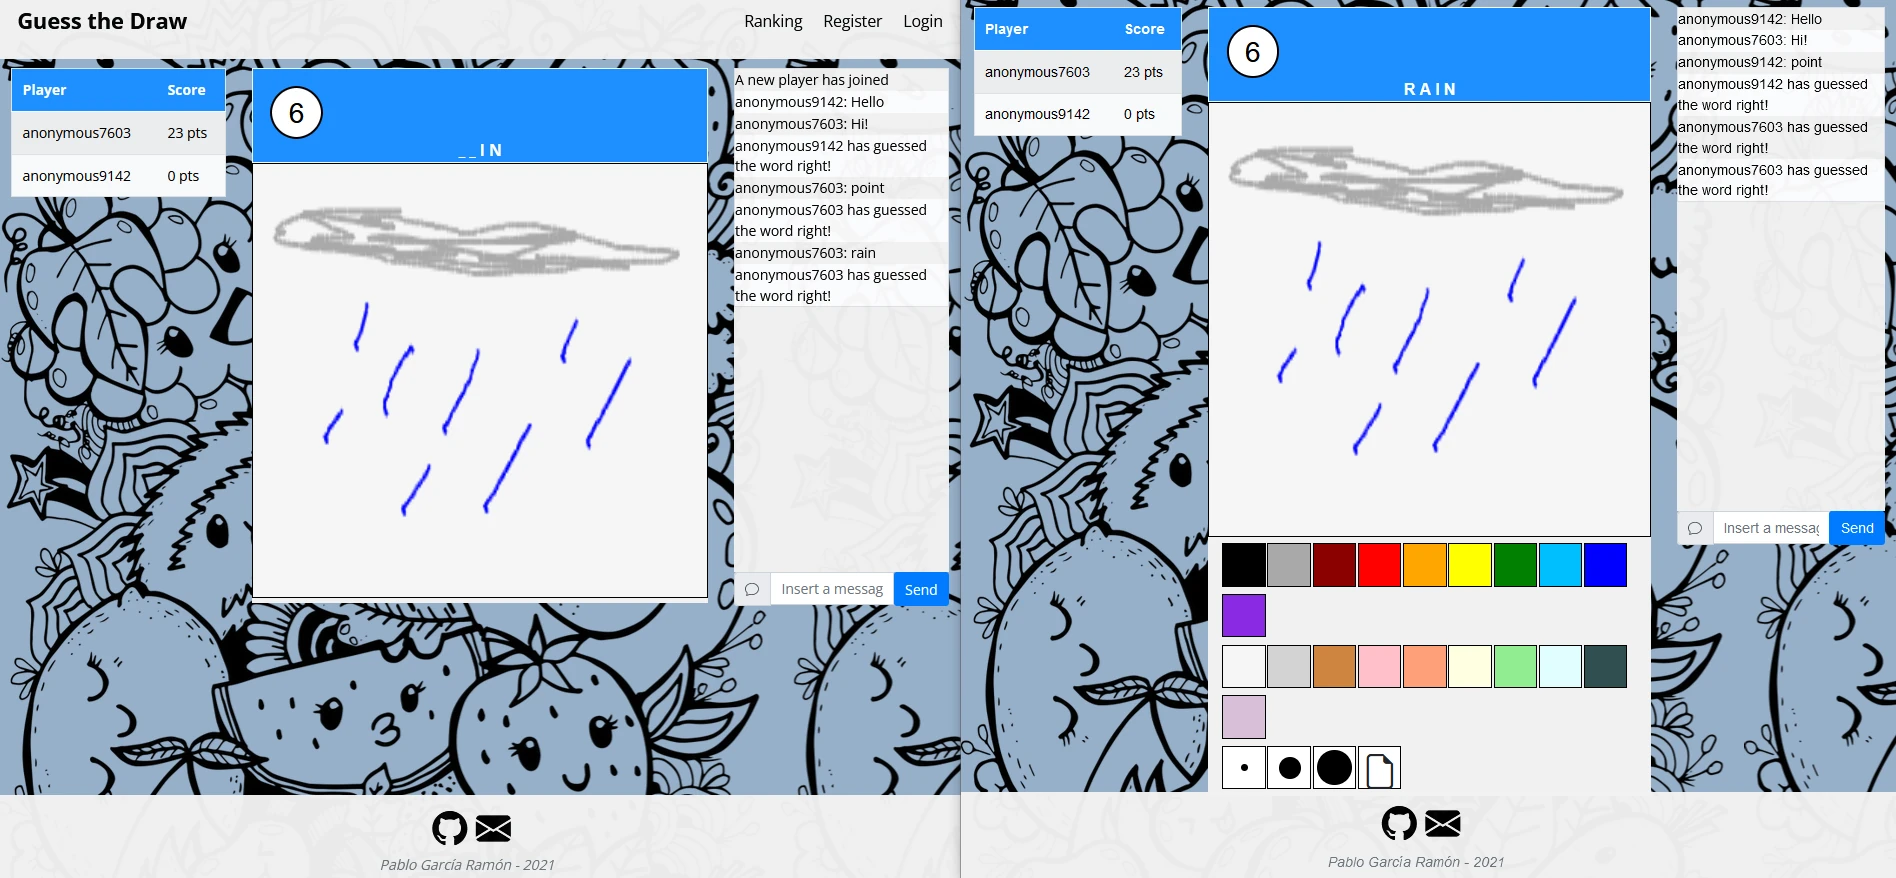
Task: Open the Ranking page
Action: tap(773, 21)
